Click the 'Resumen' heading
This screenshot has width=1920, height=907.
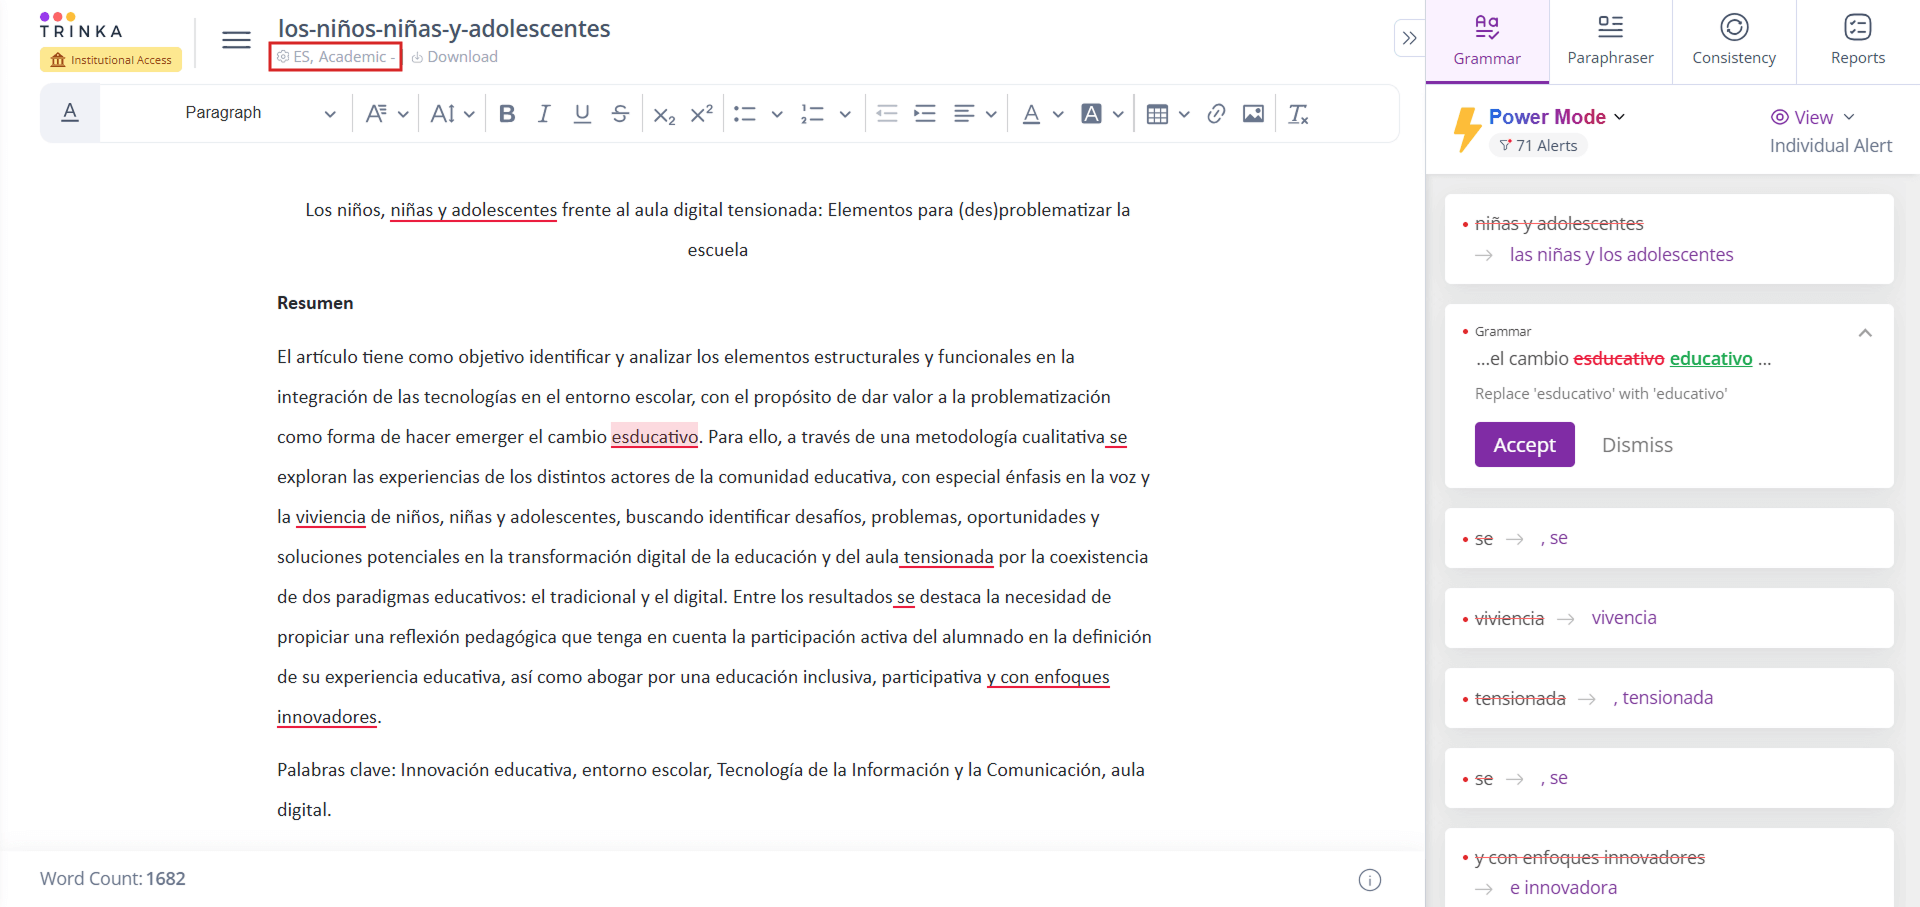[x=315, y=303]
